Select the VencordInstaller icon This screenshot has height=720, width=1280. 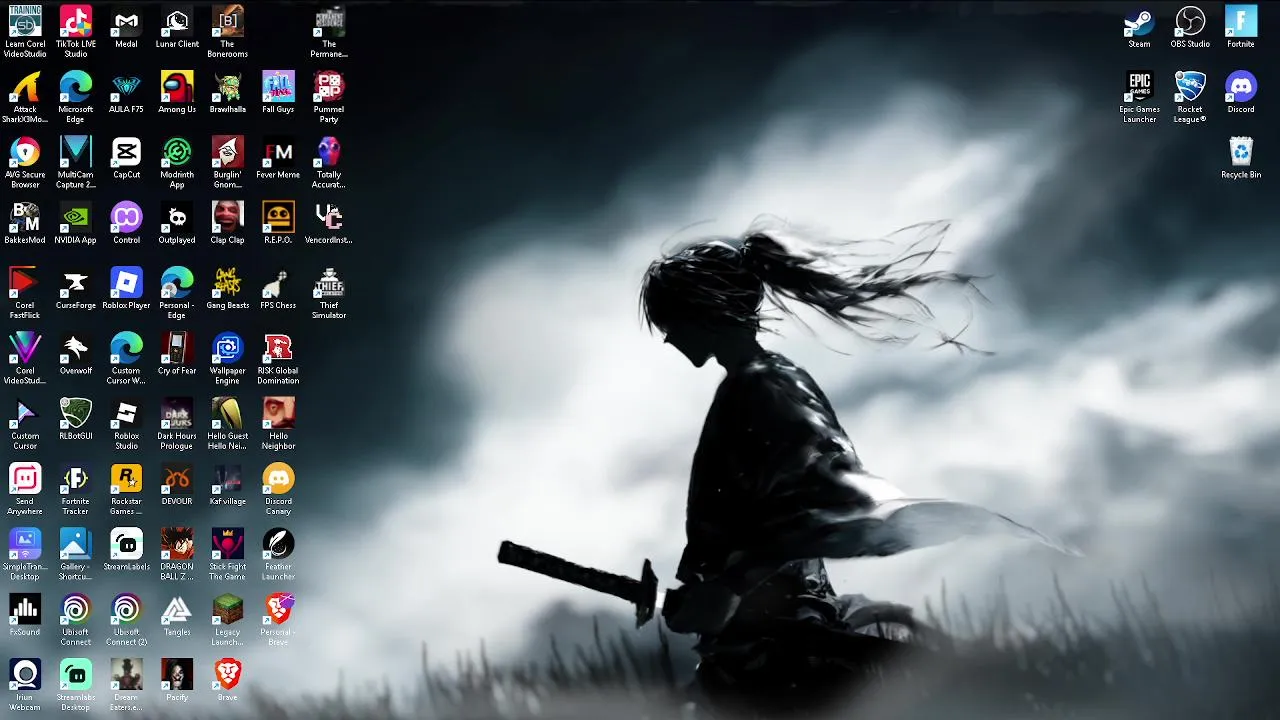329,223
